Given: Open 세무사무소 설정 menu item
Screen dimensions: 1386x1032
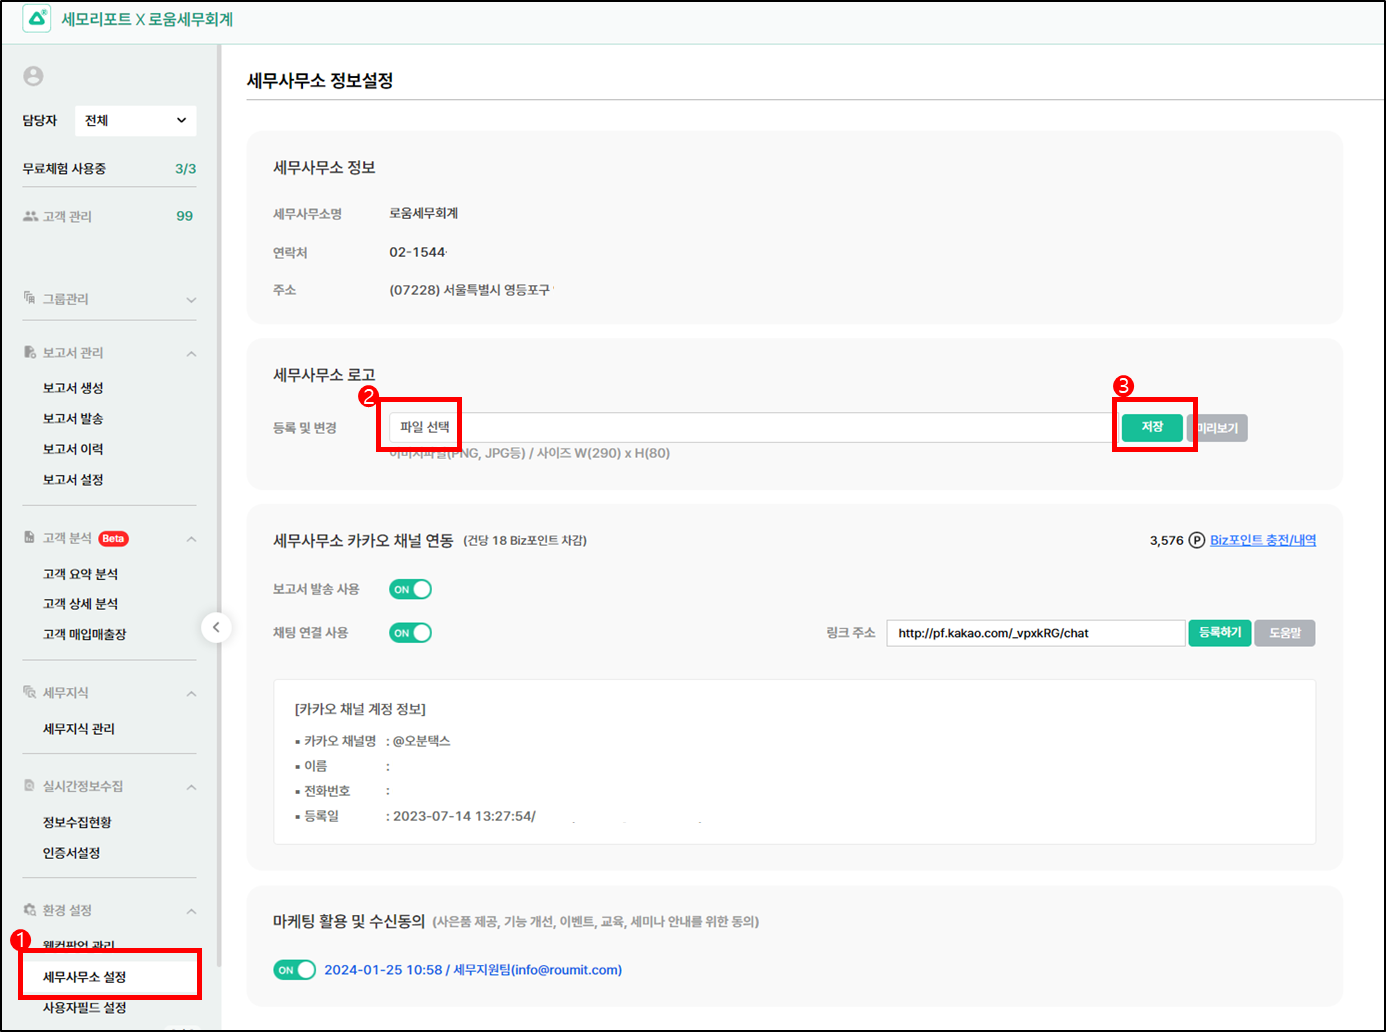Looking at the screenshot, I should click(x=85, y=977).
